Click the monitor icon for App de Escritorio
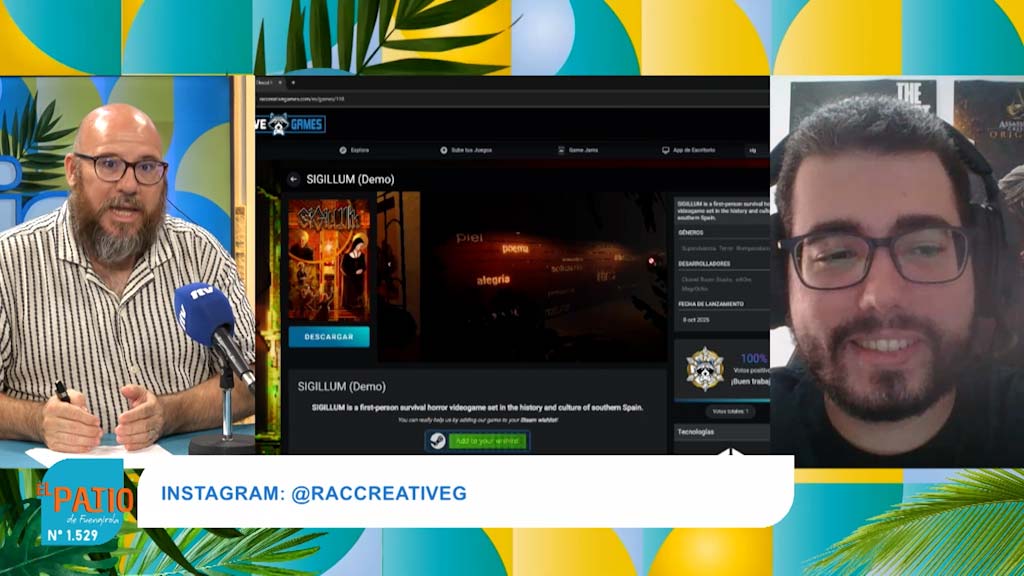This screenshot has height=576, width=1024. point(665,150)
